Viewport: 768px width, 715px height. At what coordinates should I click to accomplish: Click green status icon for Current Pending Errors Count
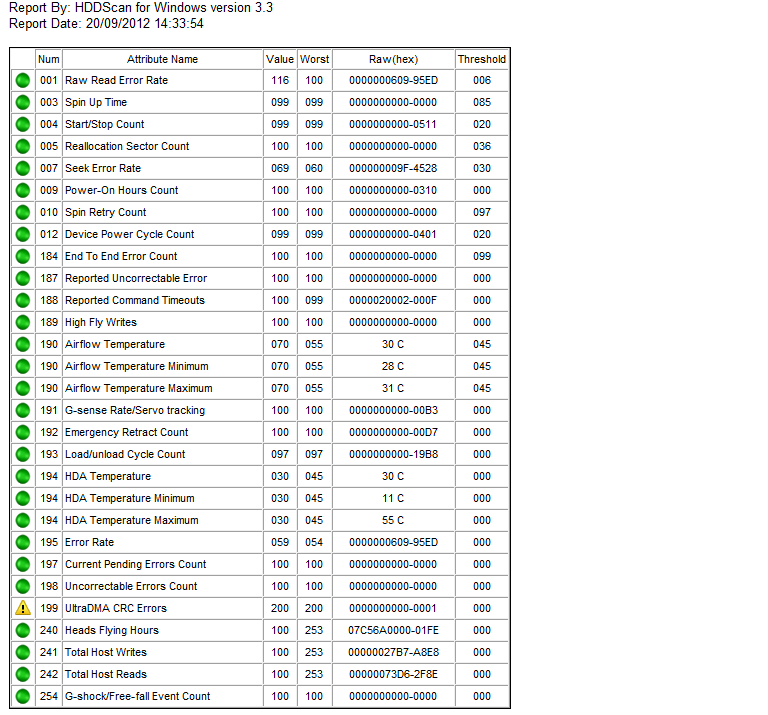pos(23,564)
